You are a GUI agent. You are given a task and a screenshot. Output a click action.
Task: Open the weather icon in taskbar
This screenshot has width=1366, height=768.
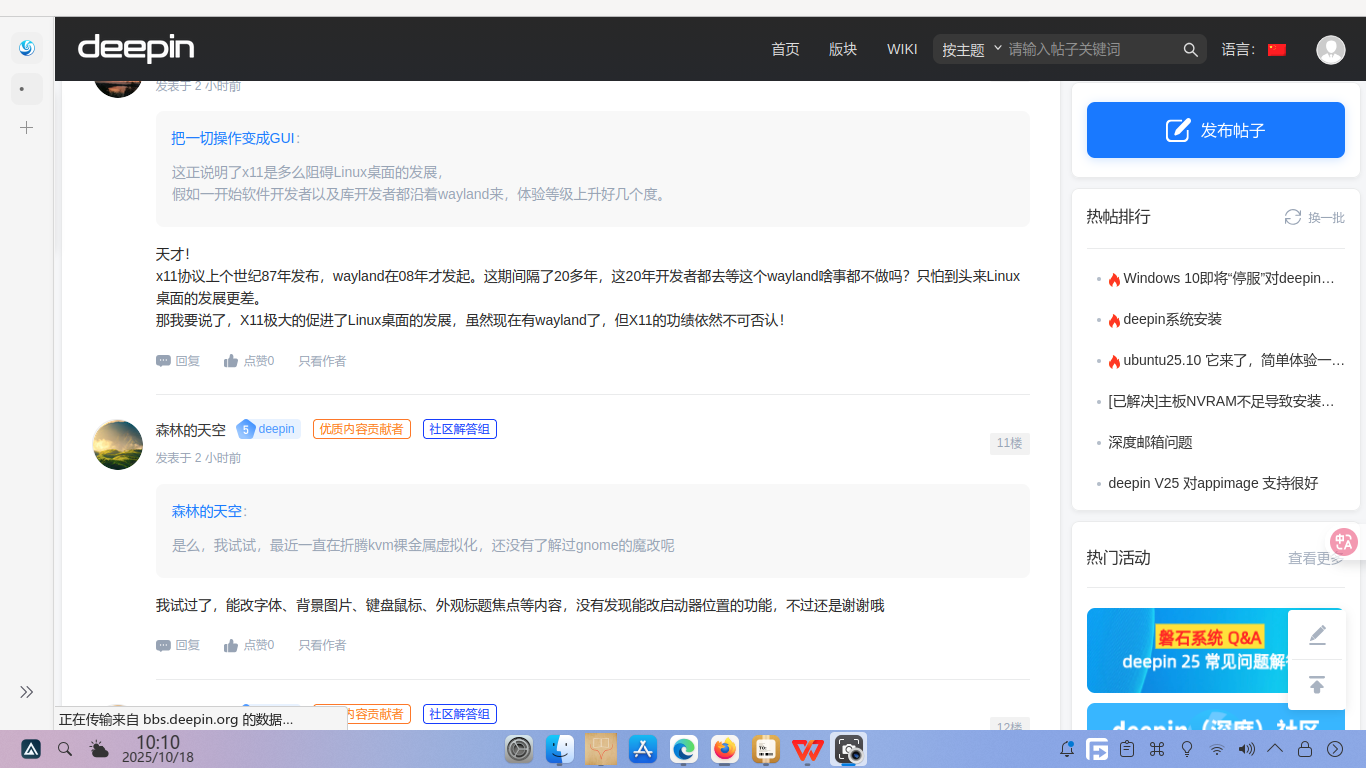[99, 749]
